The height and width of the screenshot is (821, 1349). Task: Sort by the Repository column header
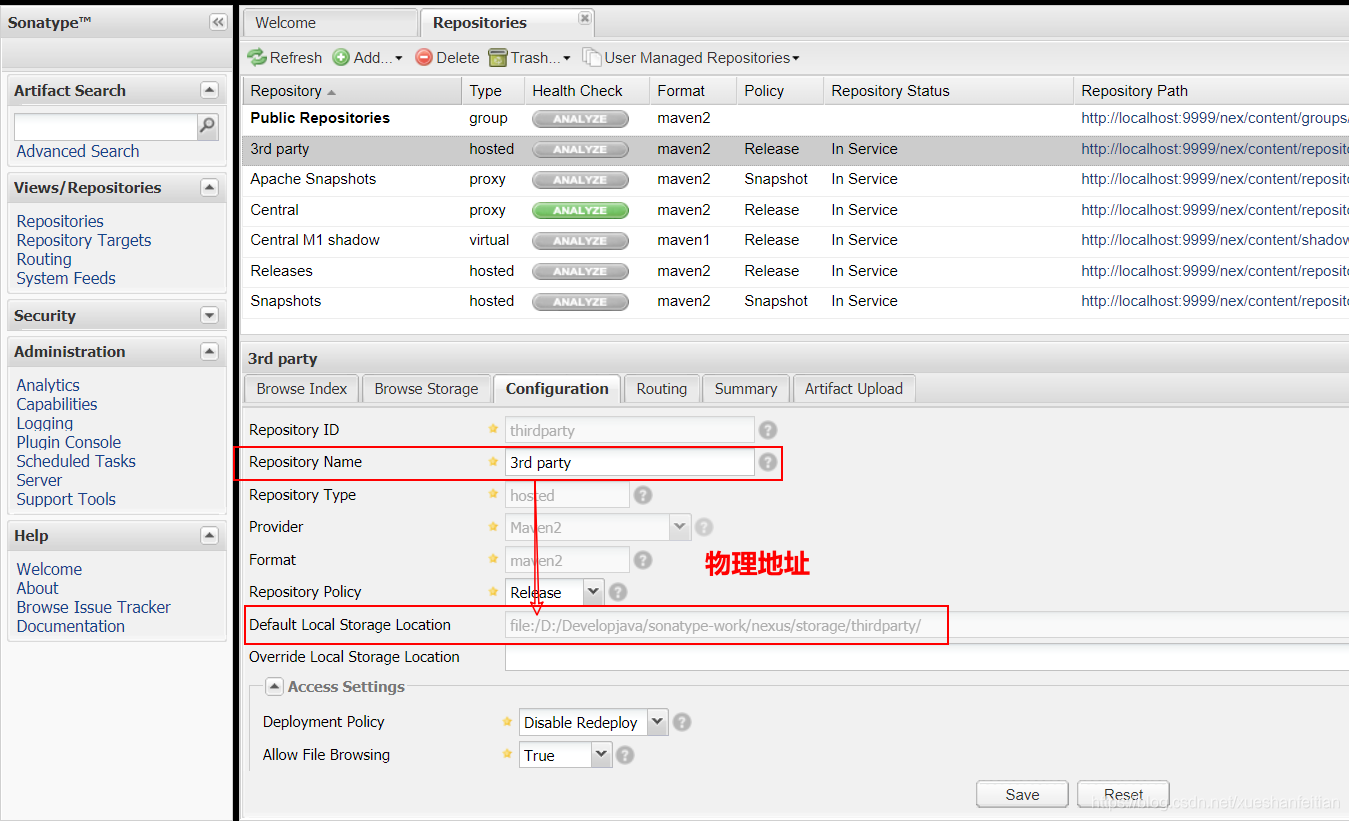pyautogui.click(x=352, y=90)
